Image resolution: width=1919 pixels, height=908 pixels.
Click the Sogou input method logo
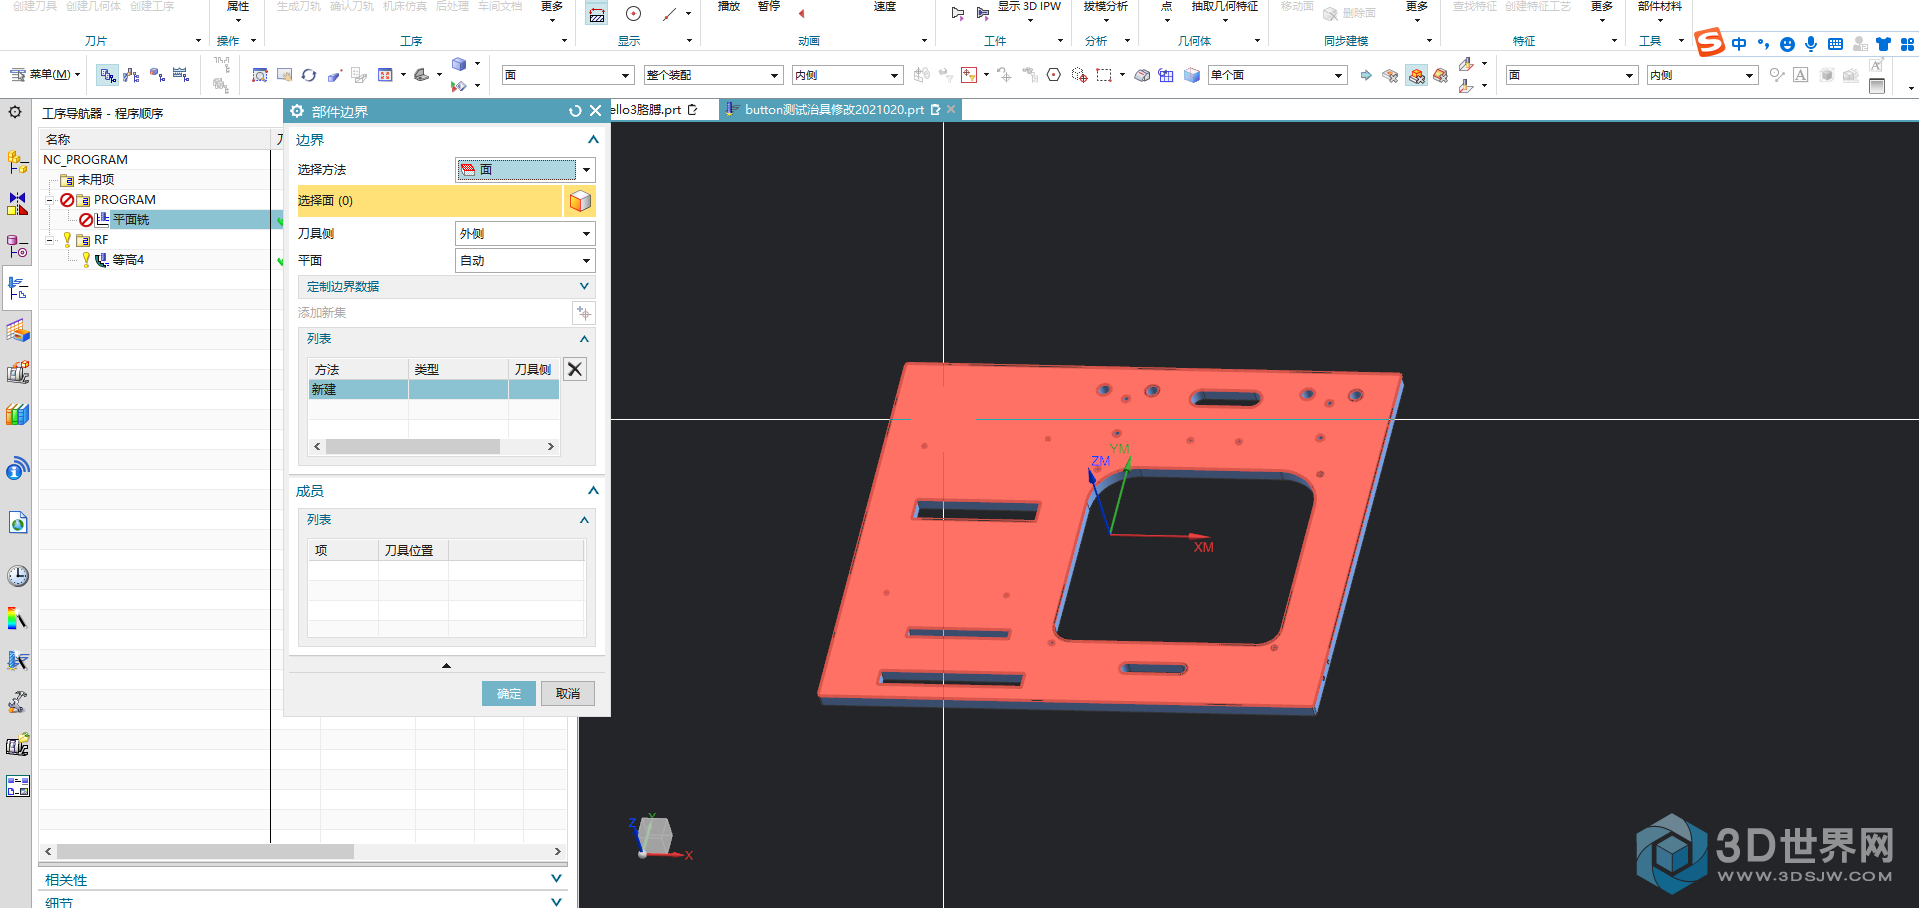(x=1710, y=42)
